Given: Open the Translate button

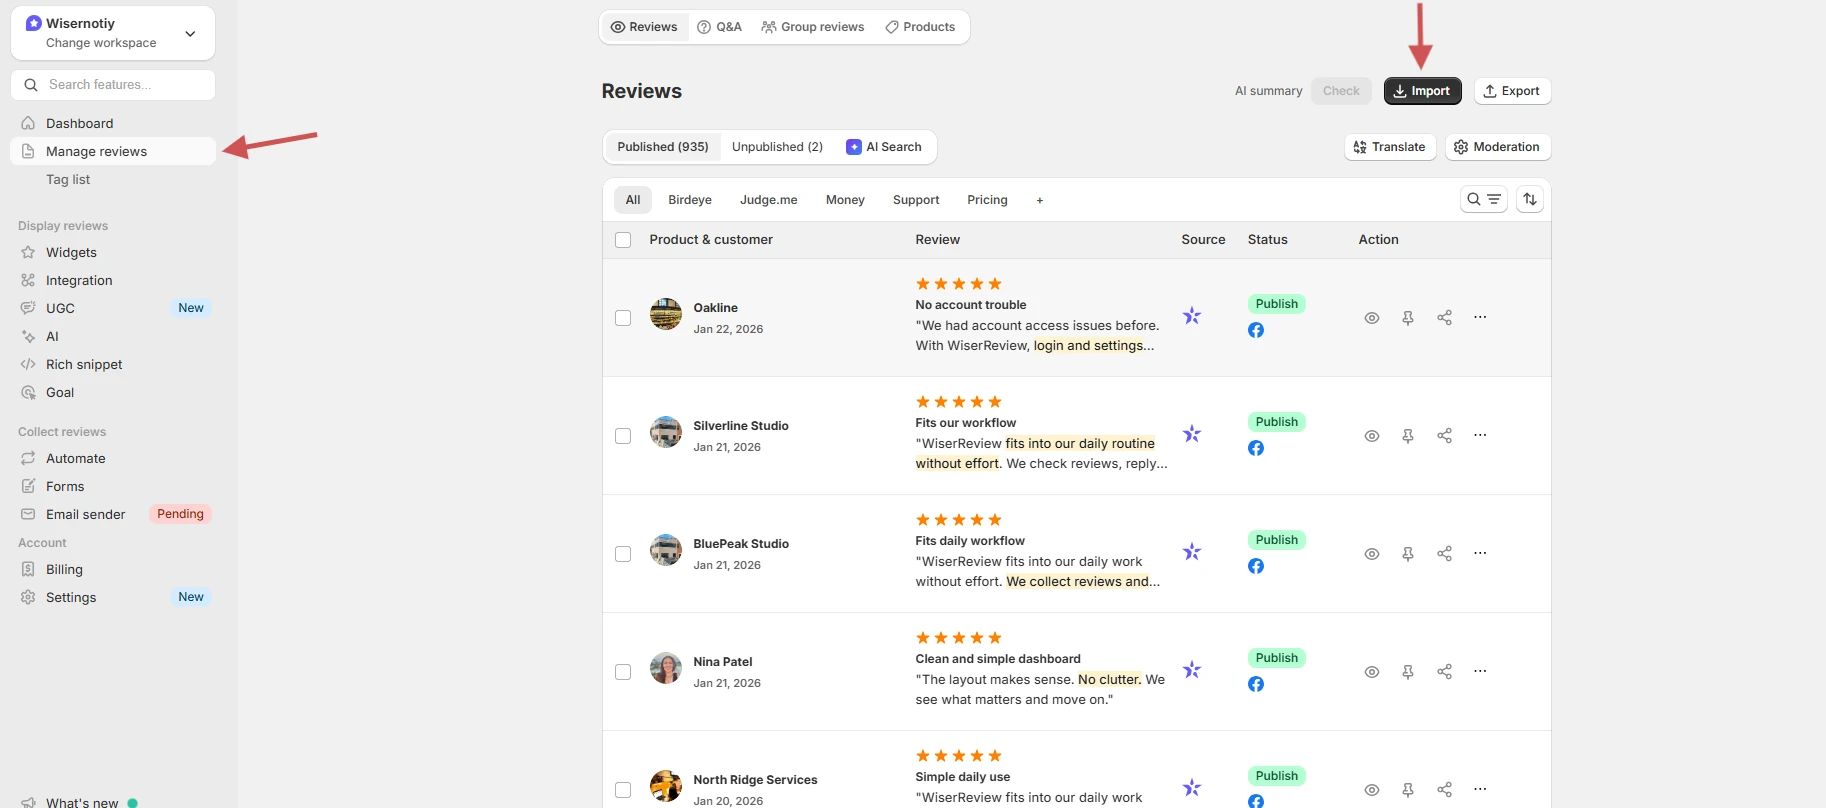Looking at the screenshot, I should coord(1390,147).
